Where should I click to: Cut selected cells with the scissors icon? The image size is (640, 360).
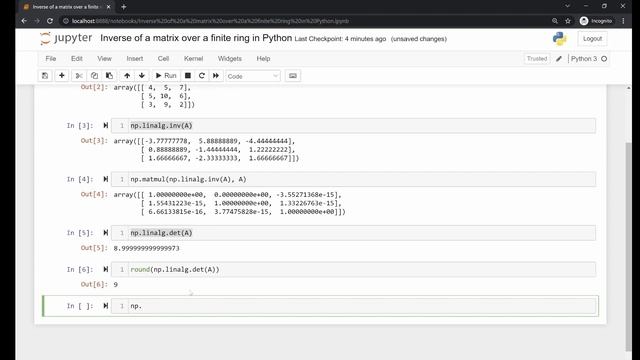(79, 76)
